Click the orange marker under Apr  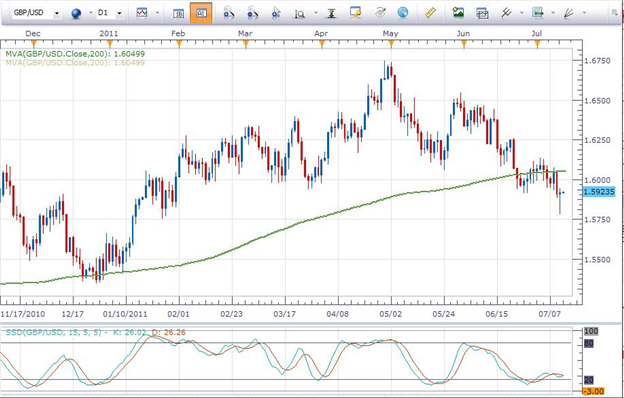pyautogui.click(x=322, y=43)
